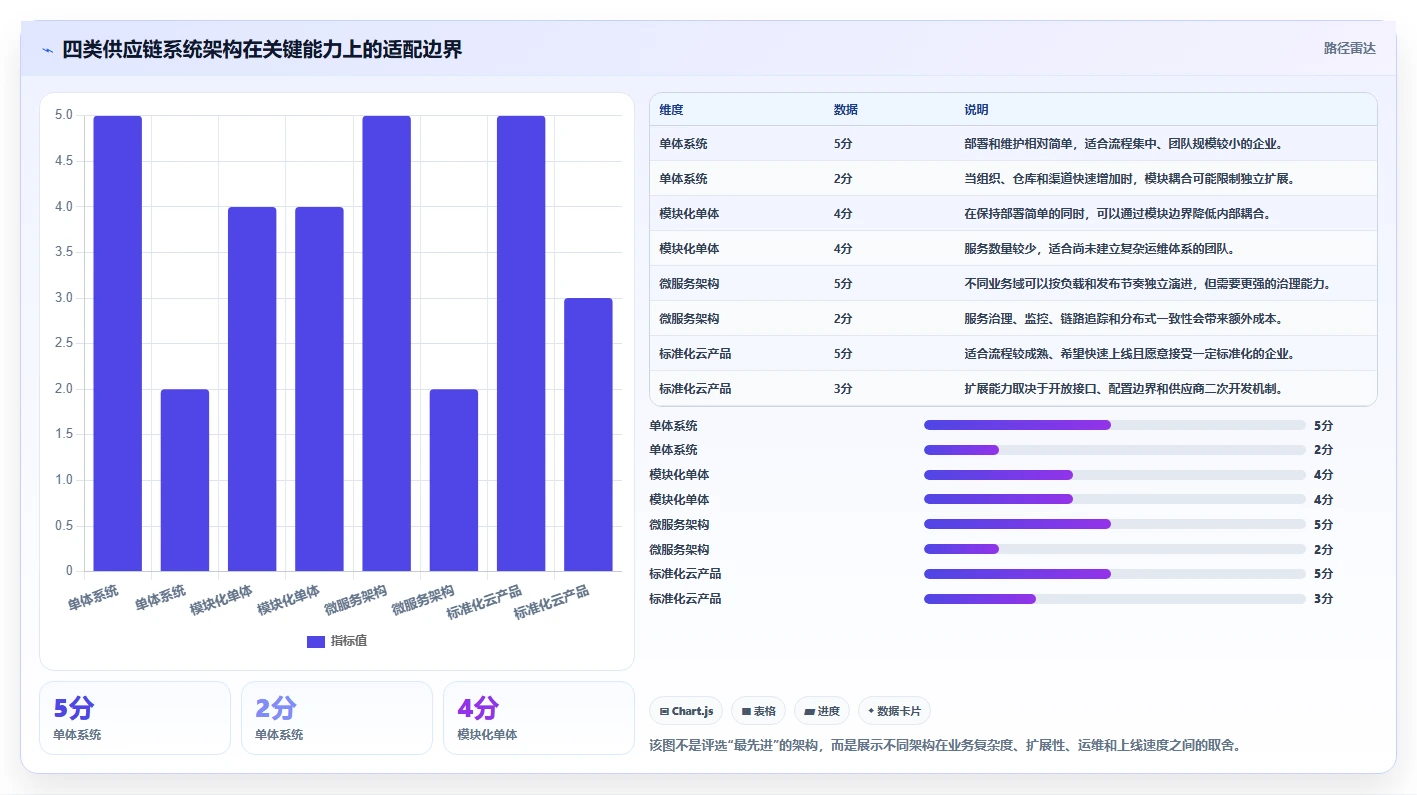Open the 5分 单体系统 data card

(x=135, y=718)
